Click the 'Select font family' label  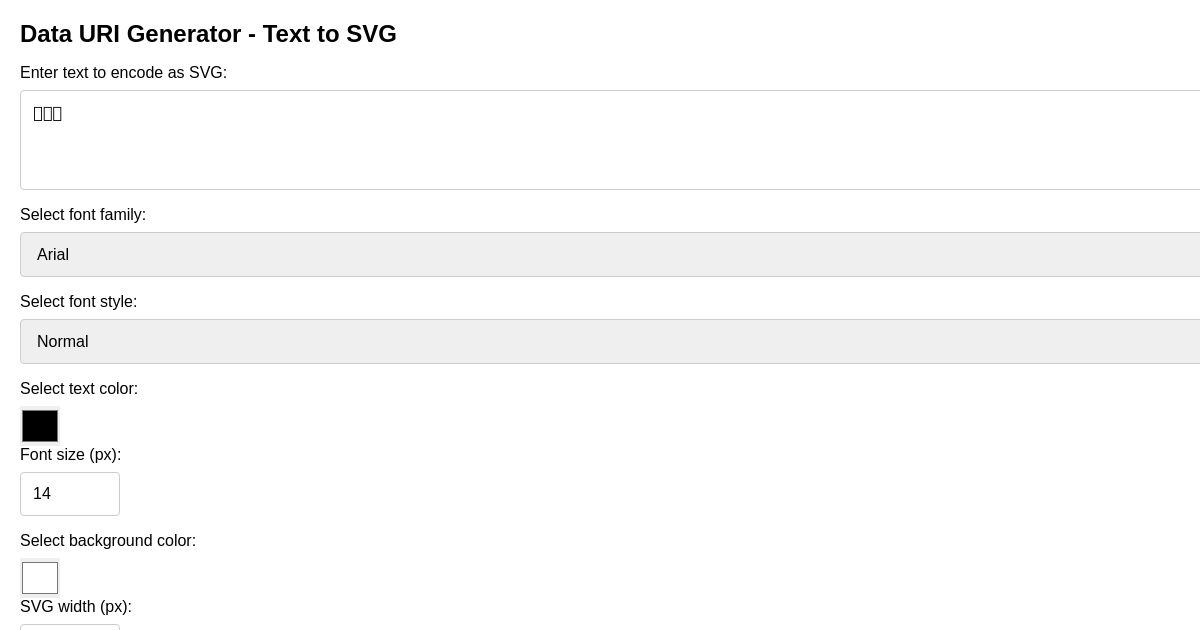coord(83,214)
